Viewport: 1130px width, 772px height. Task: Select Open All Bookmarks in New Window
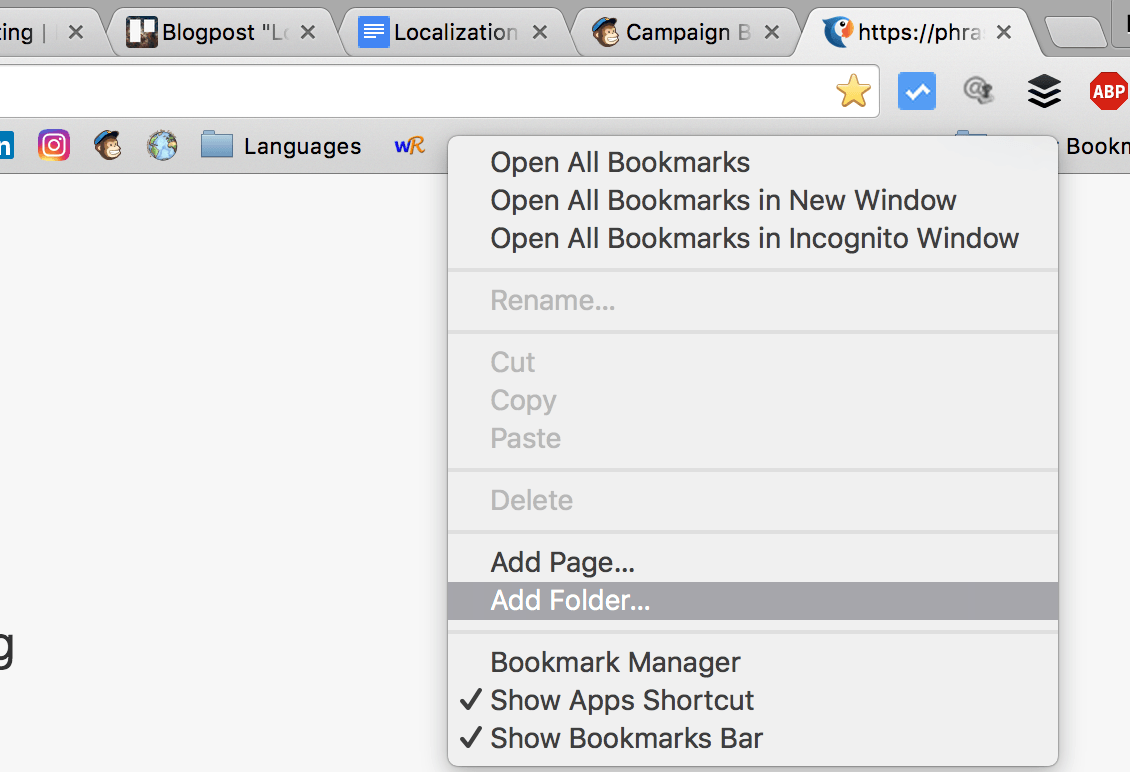(x=723, y=200)
